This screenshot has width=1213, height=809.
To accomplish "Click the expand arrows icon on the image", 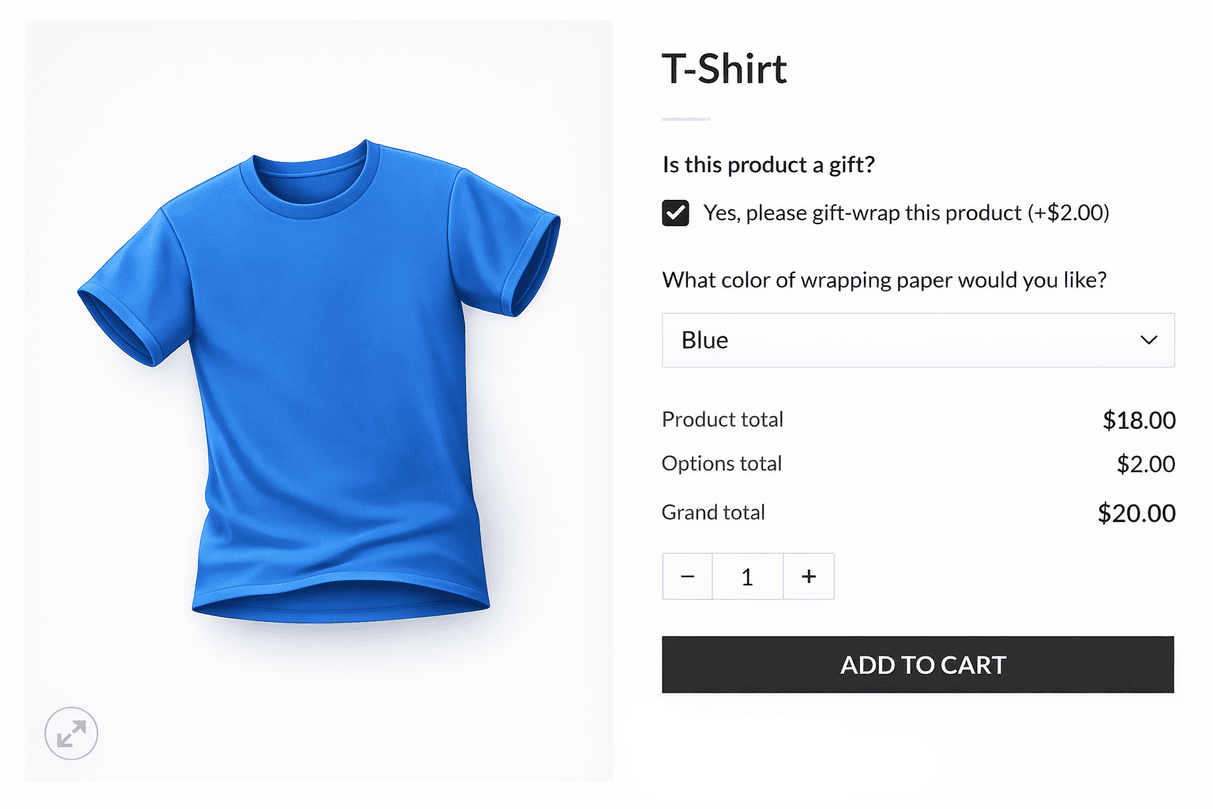I will pyautogui.click(x=70, y=733).
